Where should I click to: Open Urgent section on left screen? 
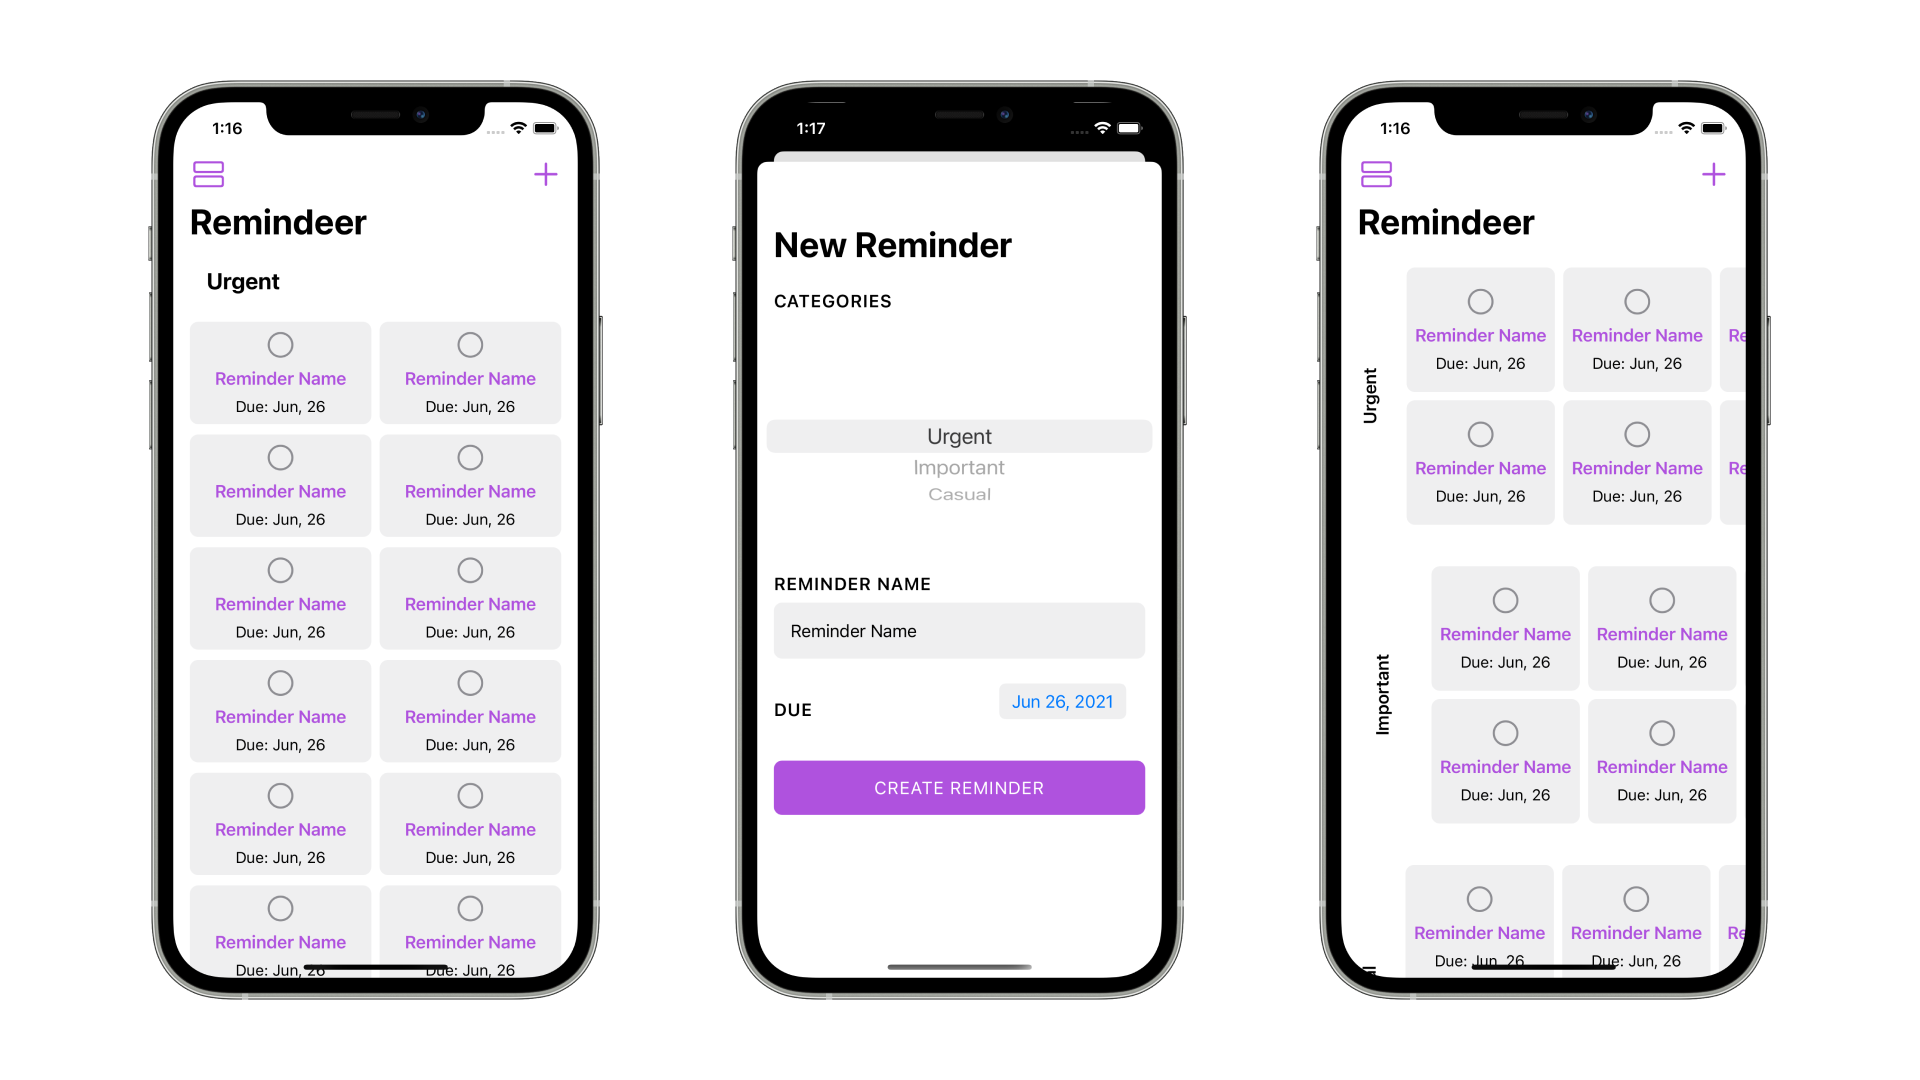coord(244,280)
